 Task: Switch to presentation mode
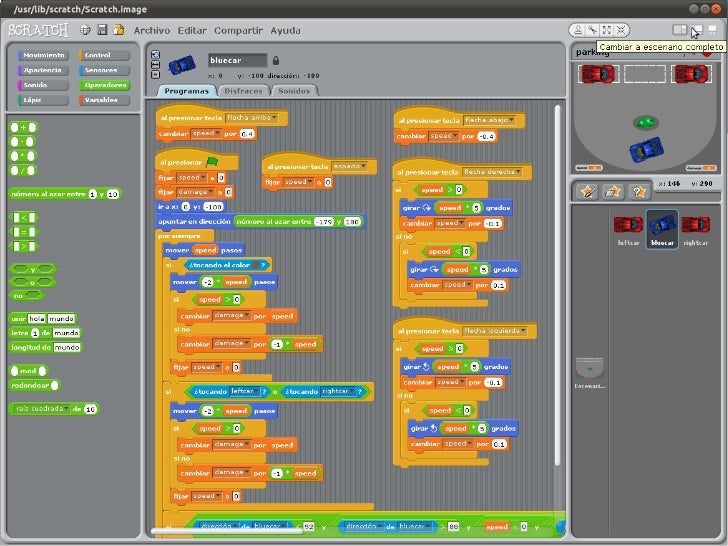[713, 30]
